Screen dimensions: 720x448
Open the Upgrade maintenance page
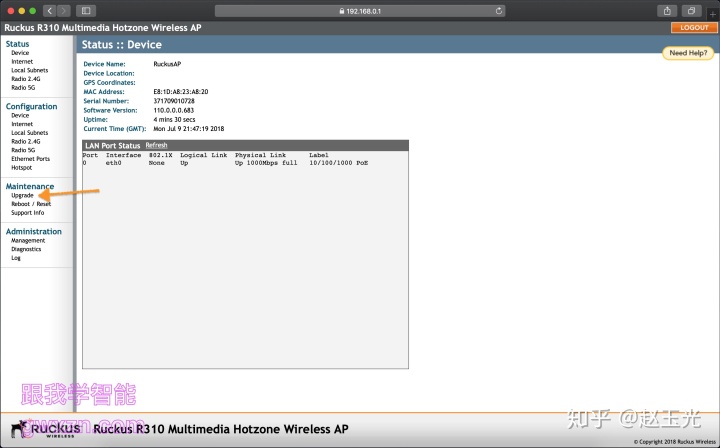tap(22, 195)
